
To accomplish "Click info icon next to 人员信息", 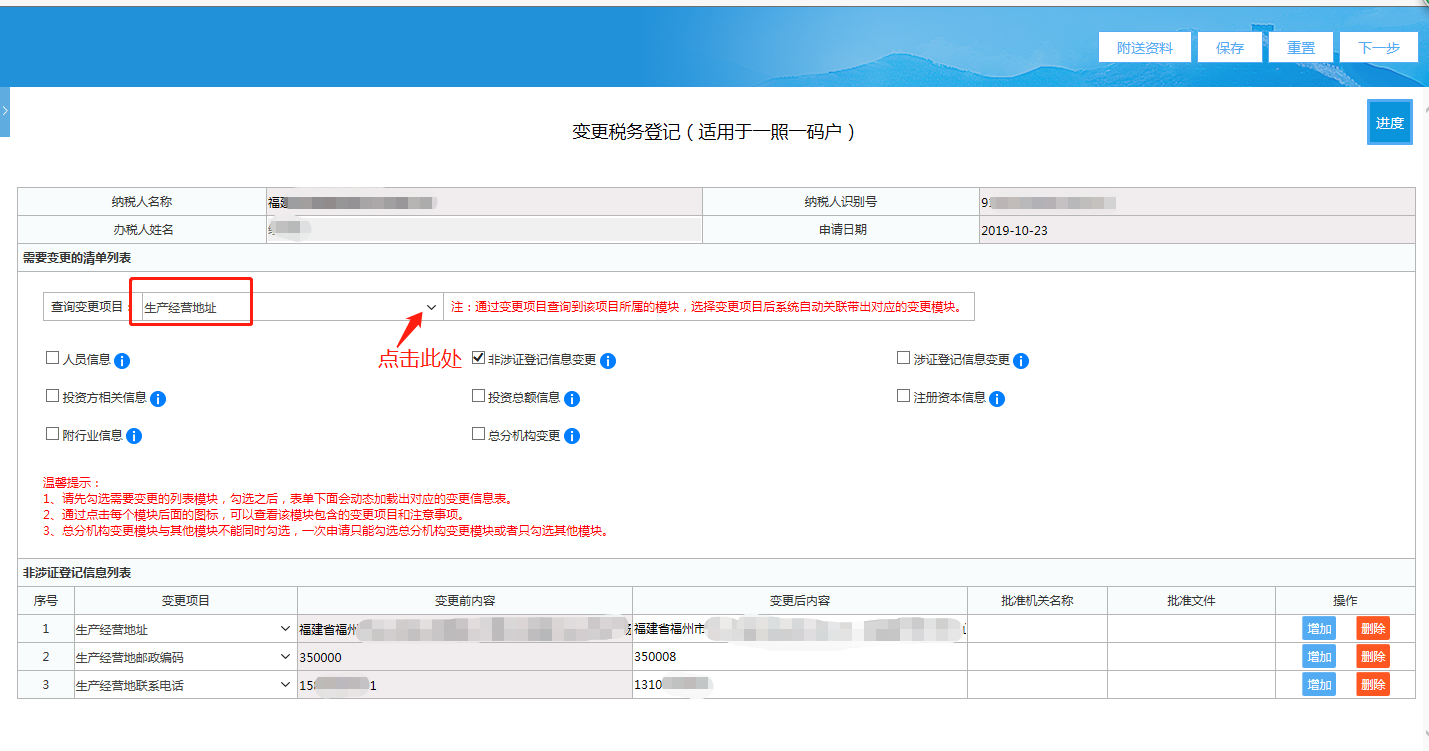I will coord(122,361).
